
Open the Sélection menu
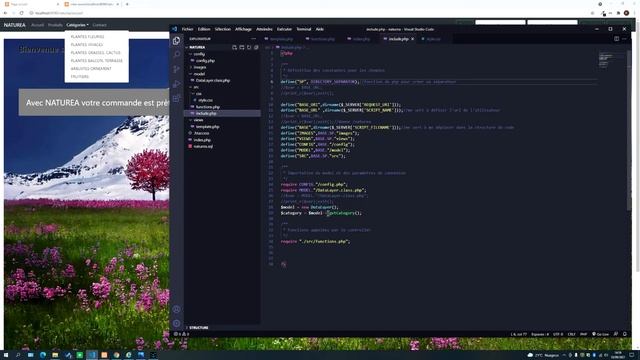click(223, 29)
